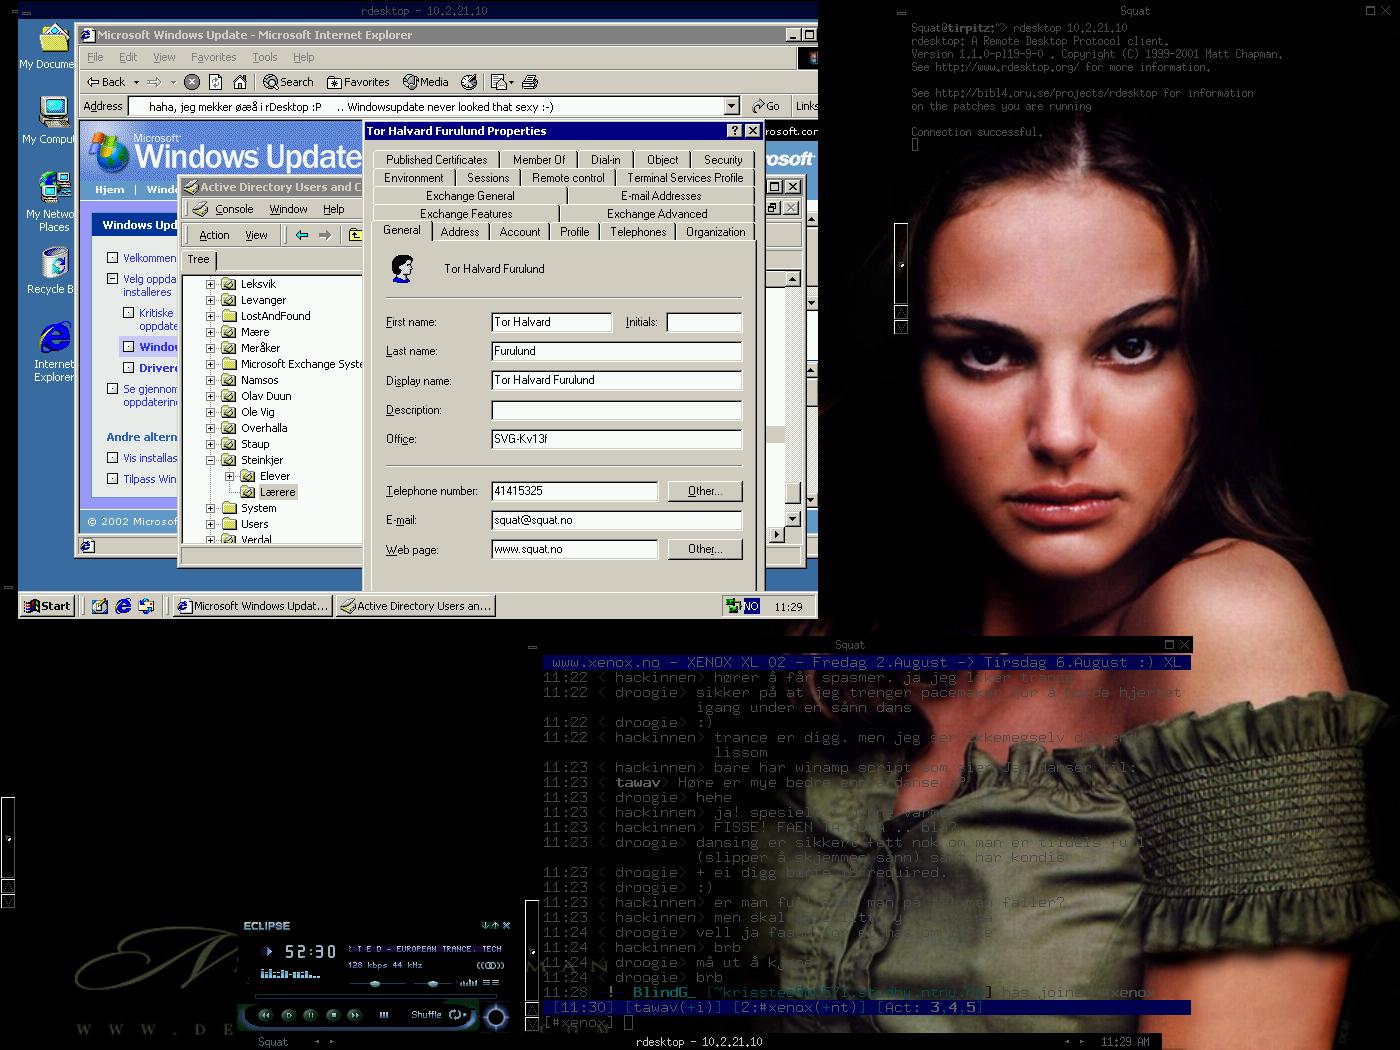Expand the Users tree node
The height and width of the screenshot is (1050, 1400).
tap(211, 524)
